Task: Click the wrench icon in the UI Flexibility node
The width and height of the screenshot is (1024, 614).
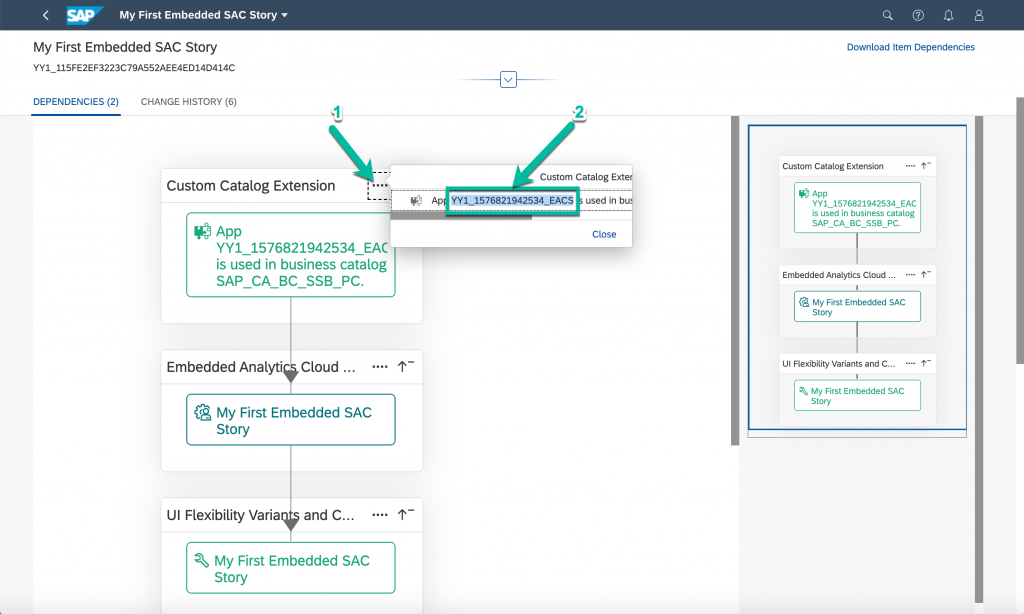Action: pos(202,560)
